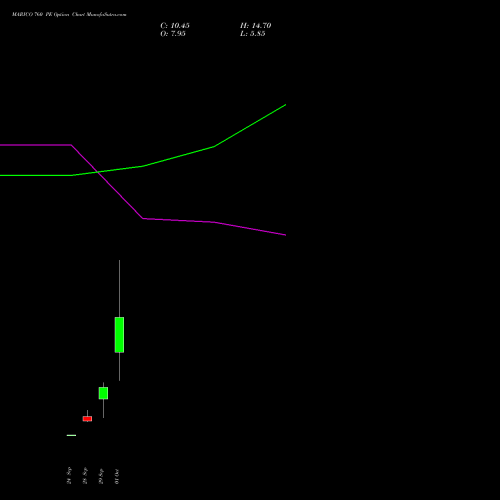500x500 pixels.
Task: Click the green candlestick above 29 Sep label
Action: click(103, 393)
